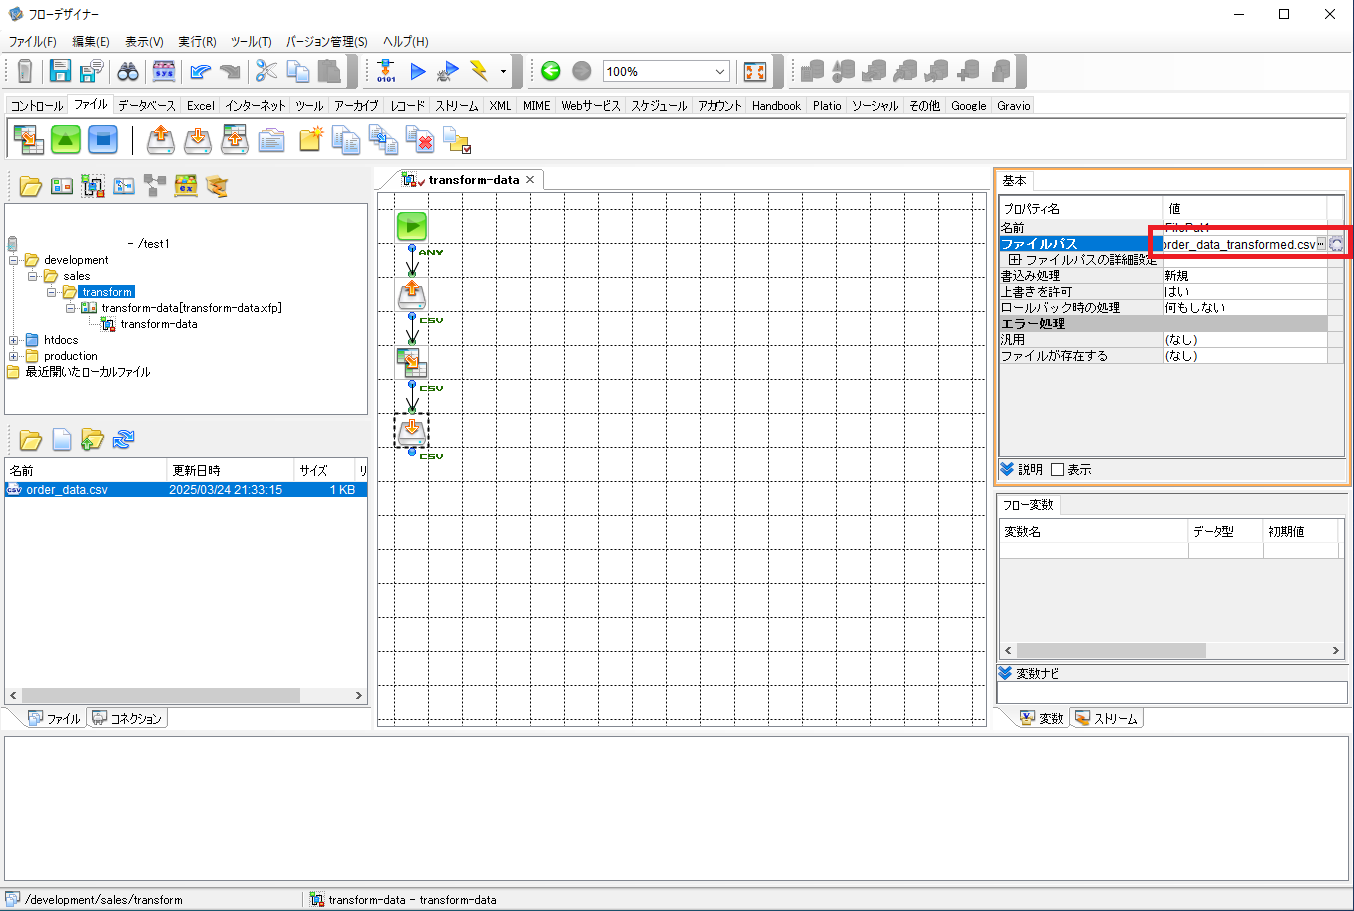Close the transform-data canvas tab
This screenshot has height=911, width=1354.
[x=530, y=180]
